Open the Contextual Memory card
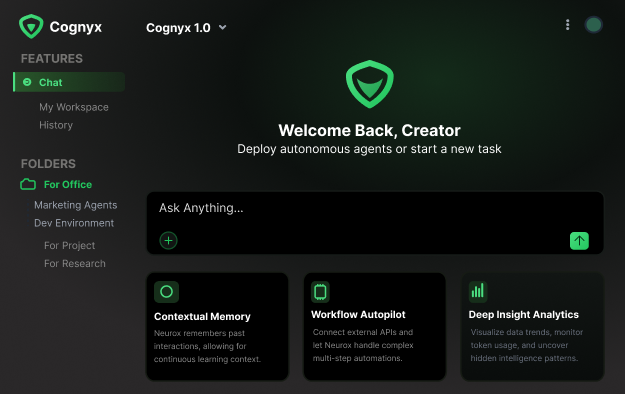Image resolution: width=625 pixels, height=394 pixels. coord(217,327)
